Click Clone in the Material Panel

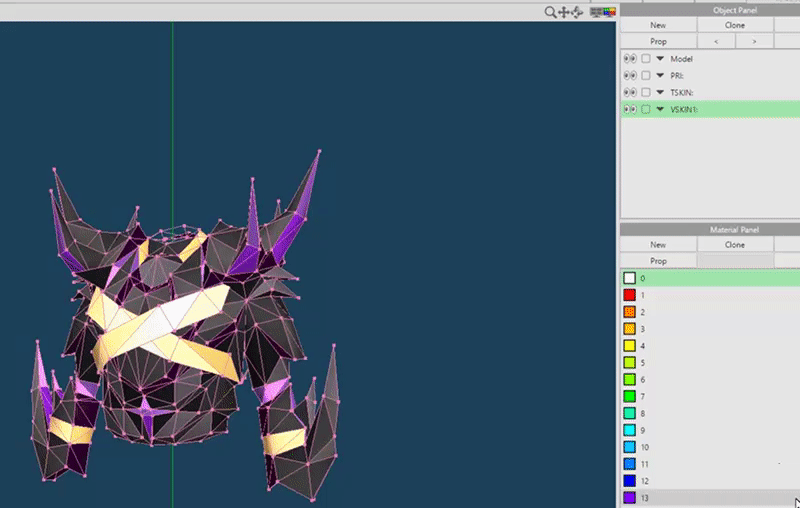coord(735,245)
